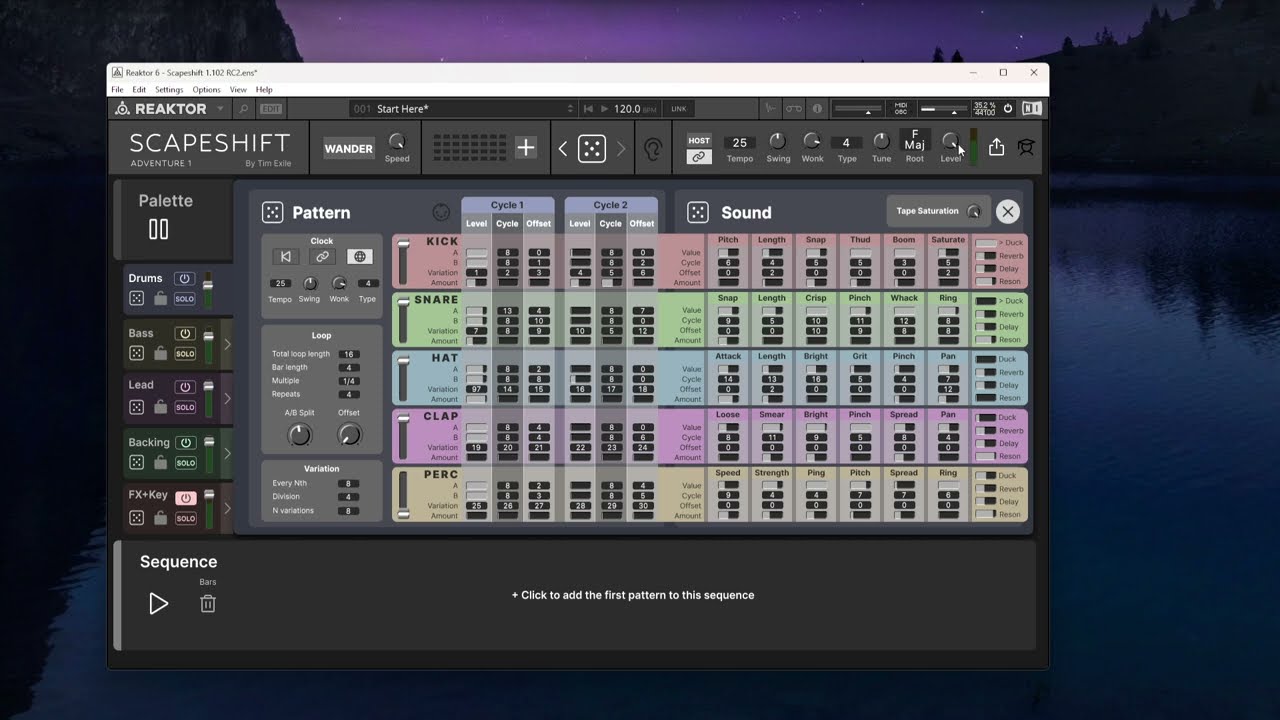The width and height of the screenshot is (1280, 720).
Task: Click the ear listen icon
Action: [652, 149]
